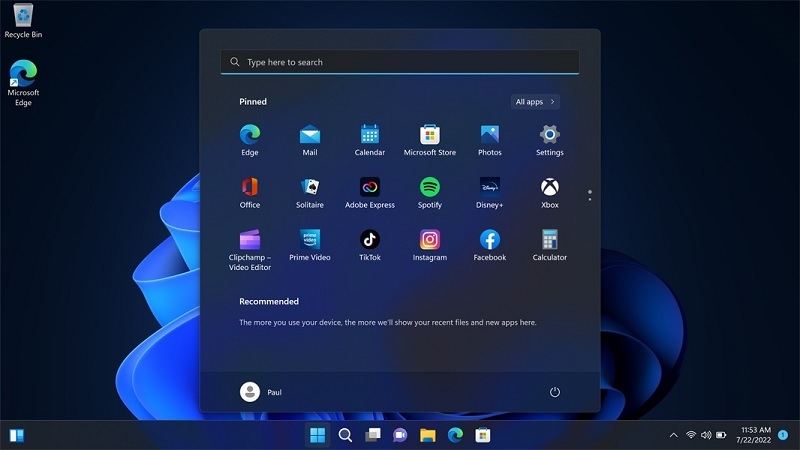This screenshot has width=800, height=450.
Task: Open the Mail app
Action: point(310,140)
